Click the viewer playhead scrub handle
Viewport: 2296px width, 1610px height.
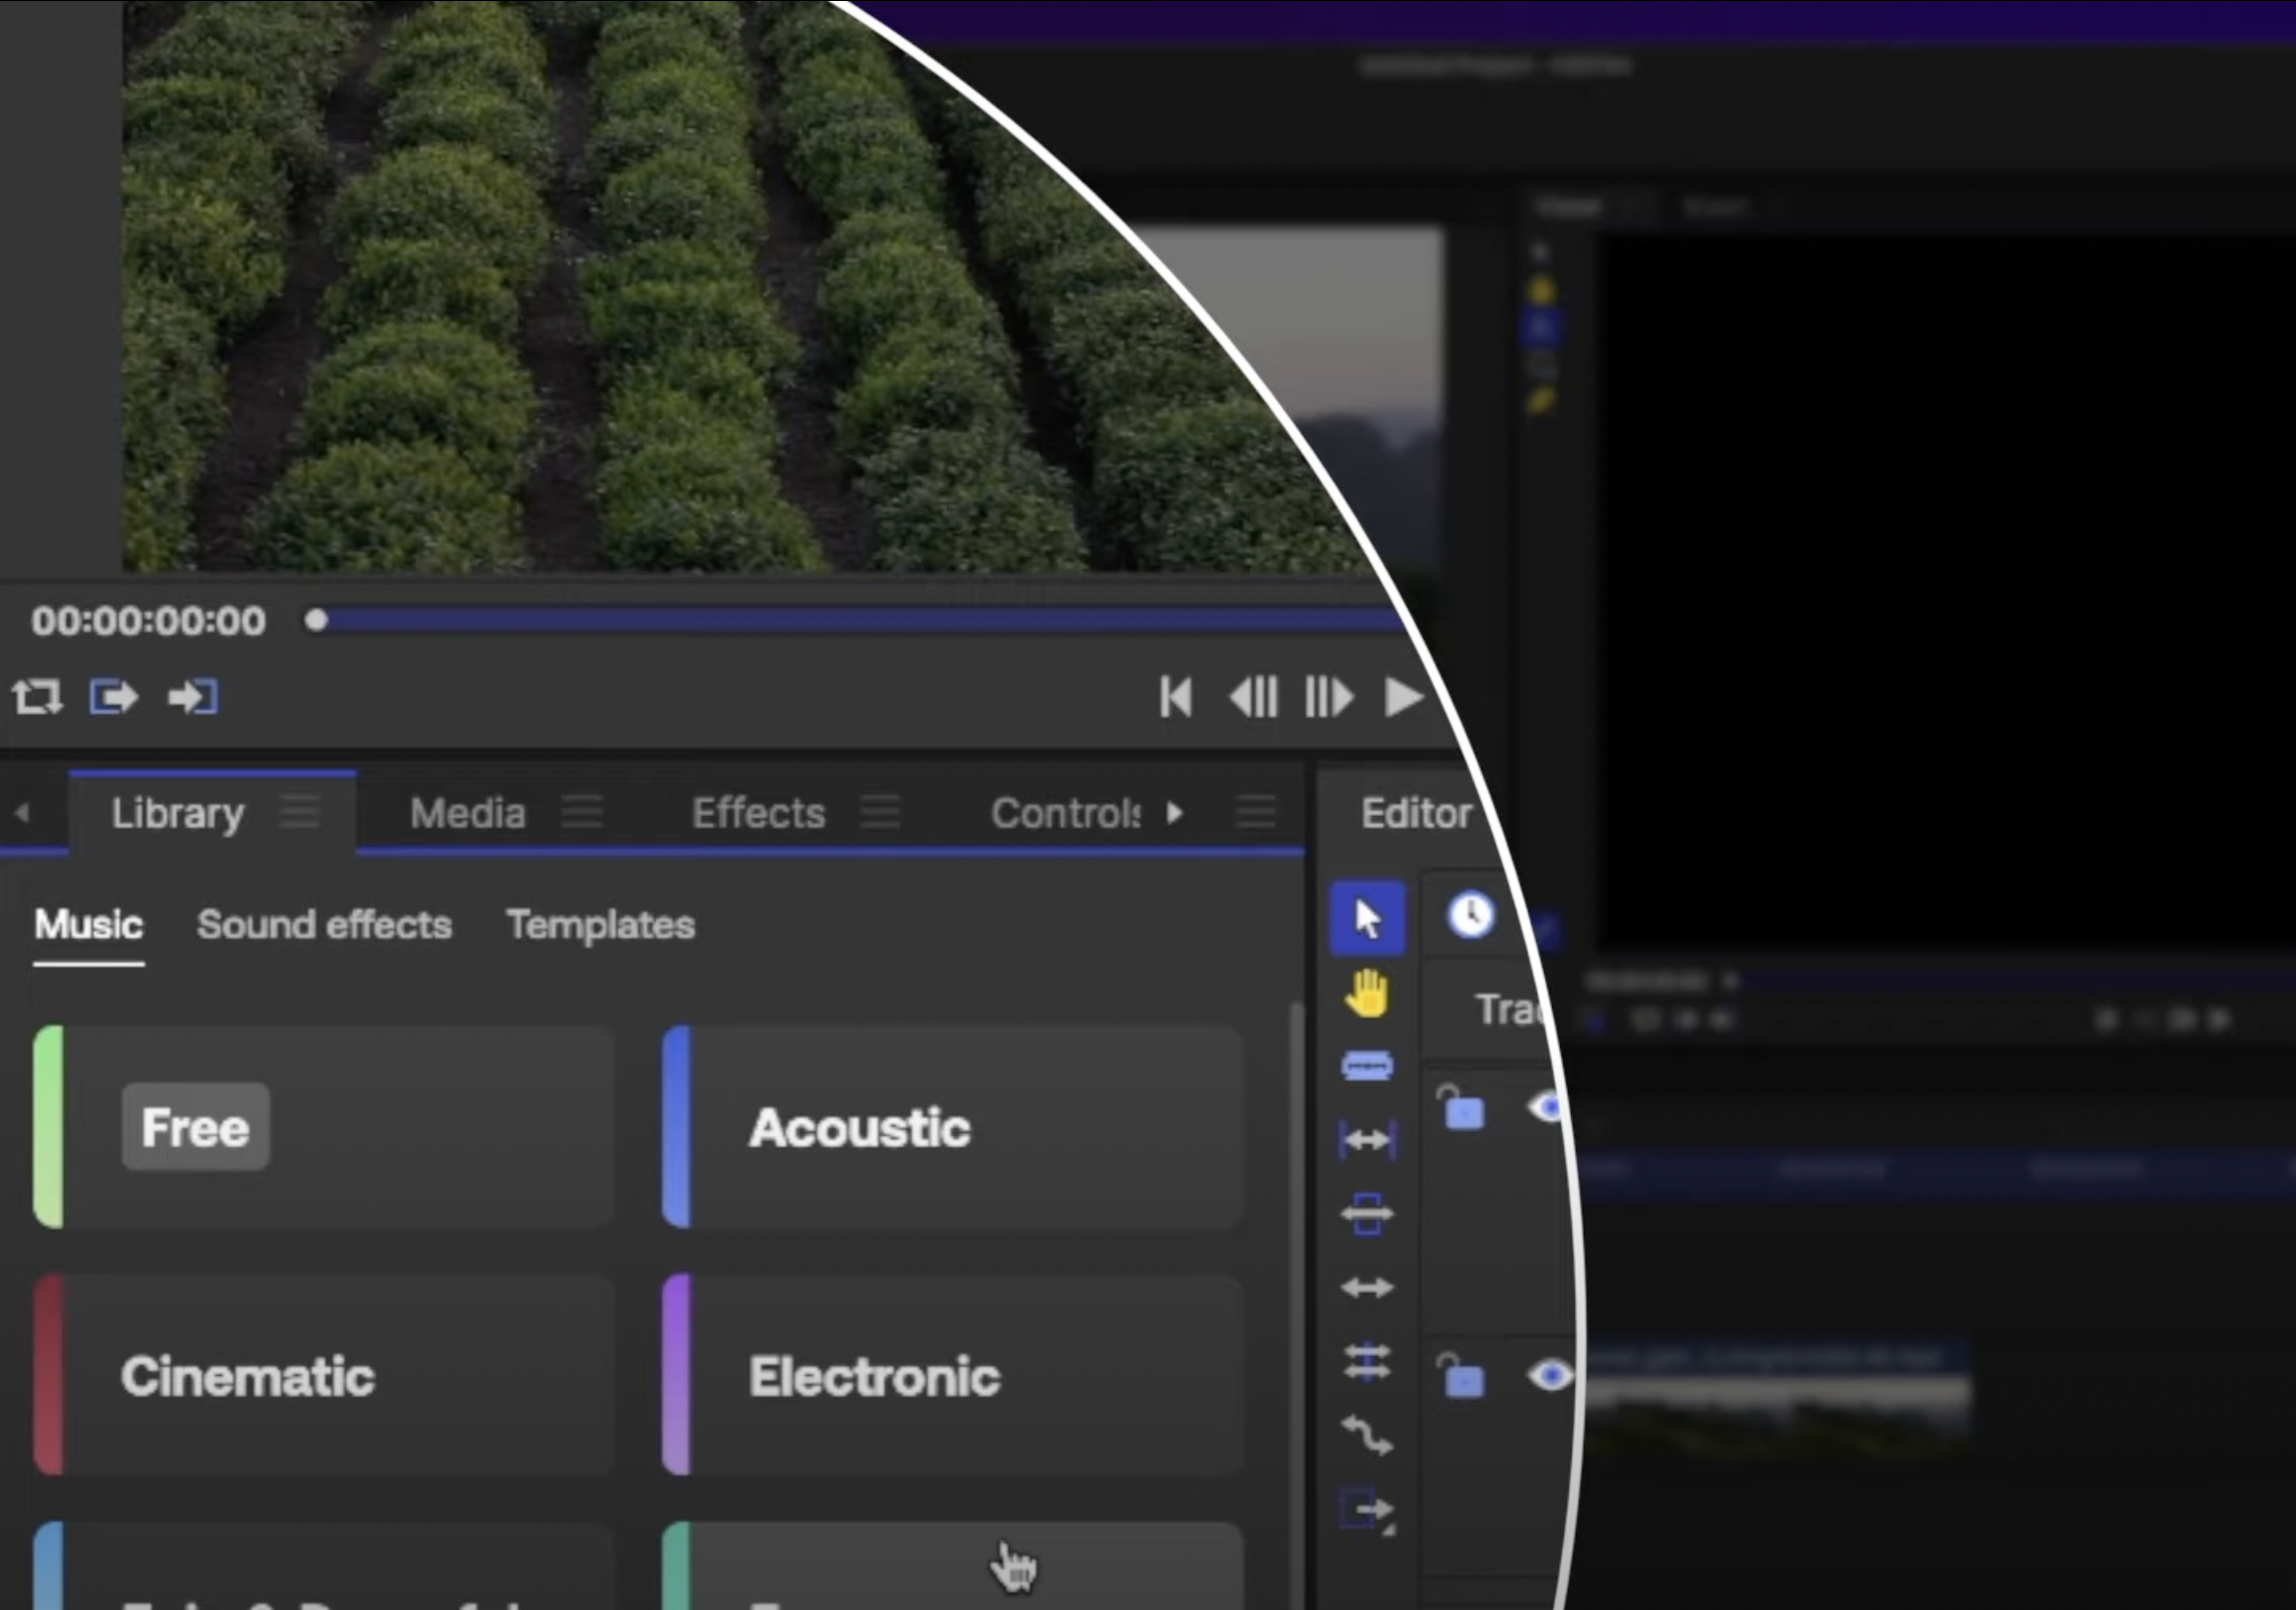point(316,621)
